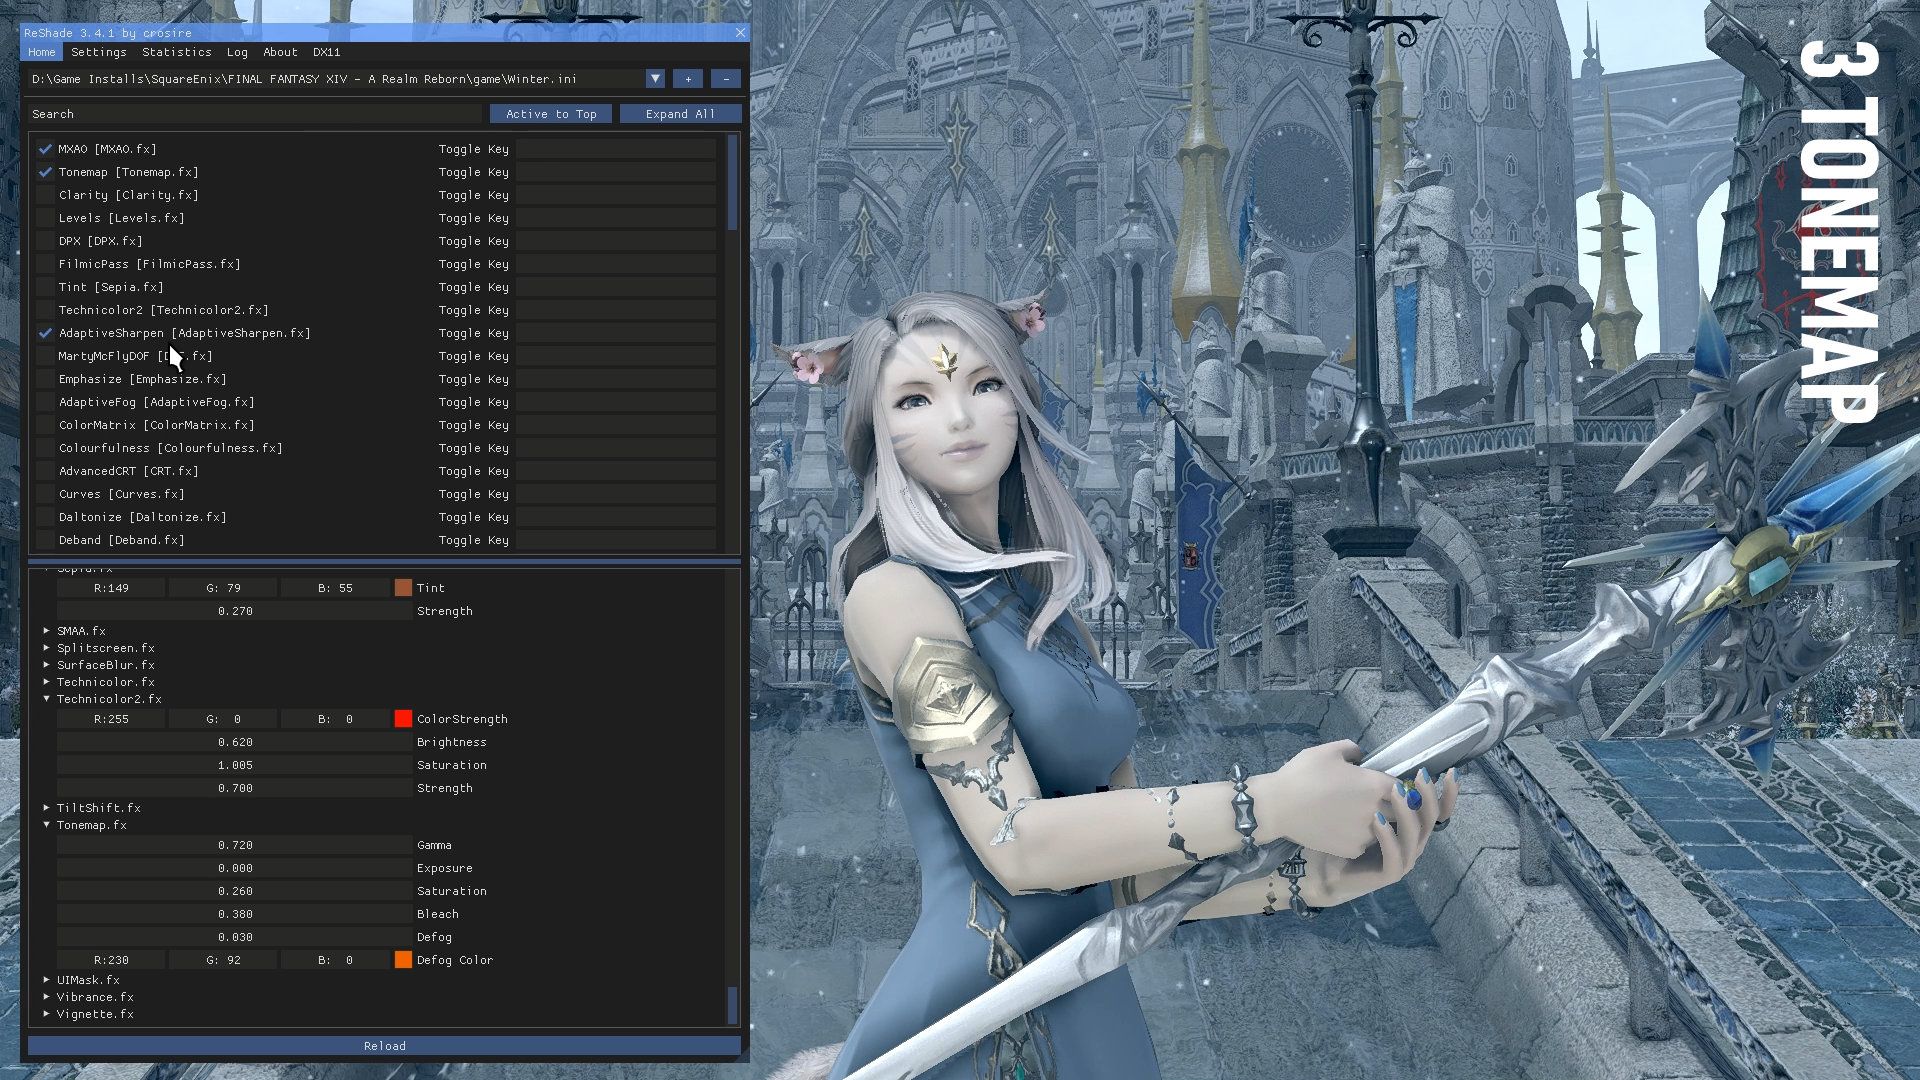Click the Tonemap Defog slider
The image size is (1920, 1080).
(235, 937)
